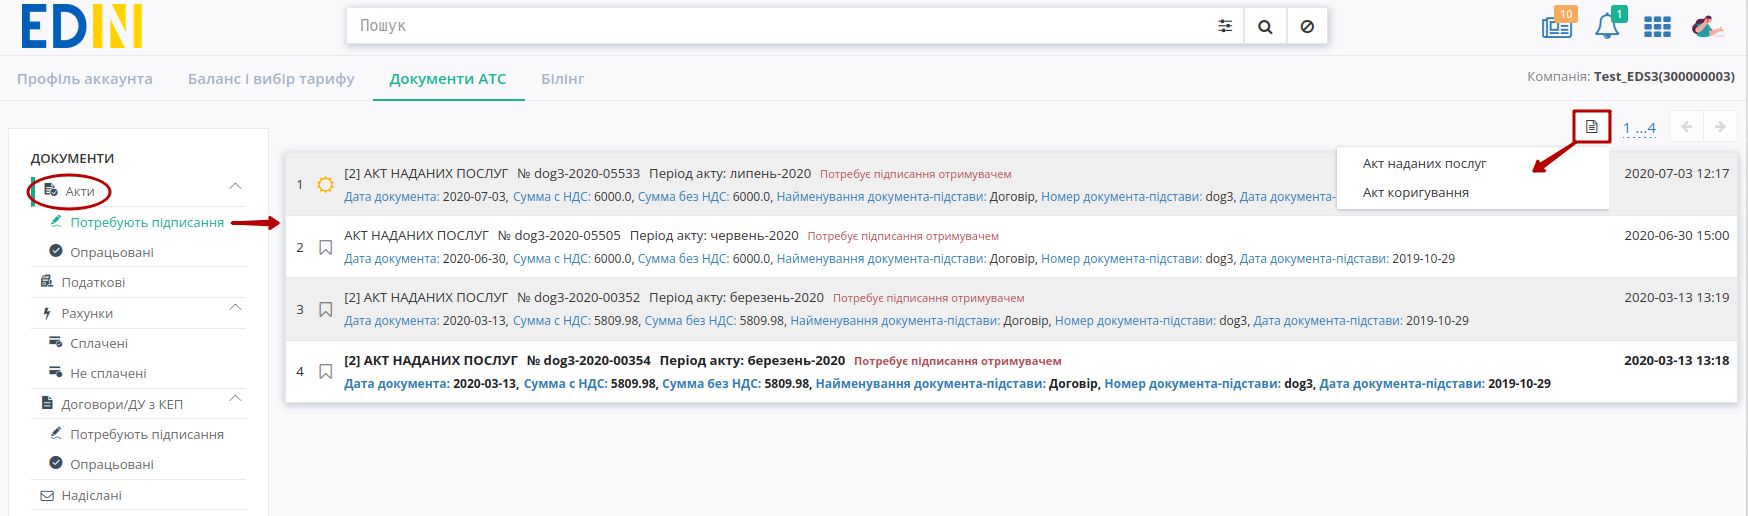Choose Акт коригування menu item
Viewport: 1748px width, 516px height.
tap(1416, 192)
